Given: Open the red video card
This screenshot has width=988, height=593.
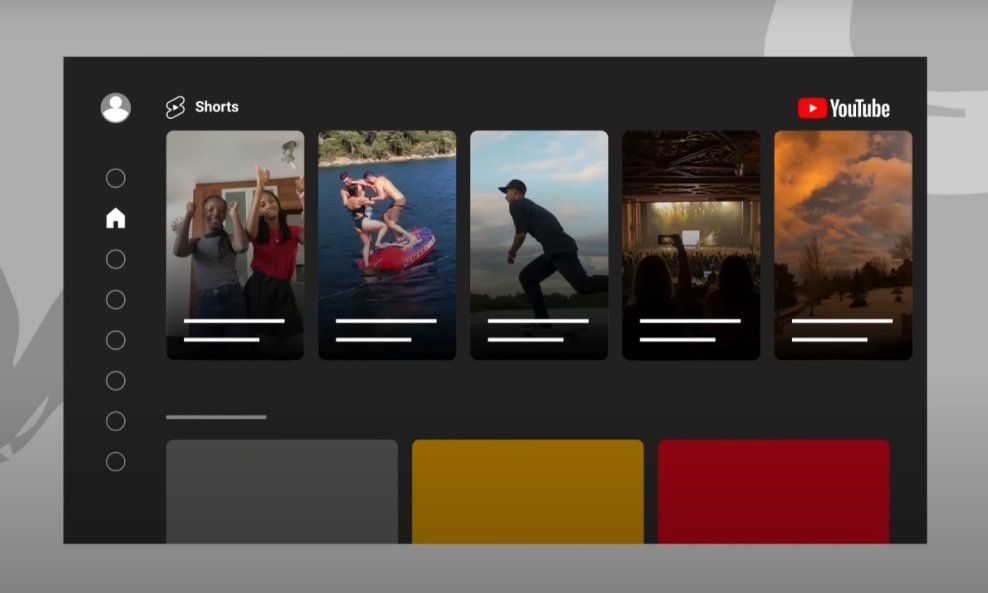Looking at the screenshot, I should 774,491.
